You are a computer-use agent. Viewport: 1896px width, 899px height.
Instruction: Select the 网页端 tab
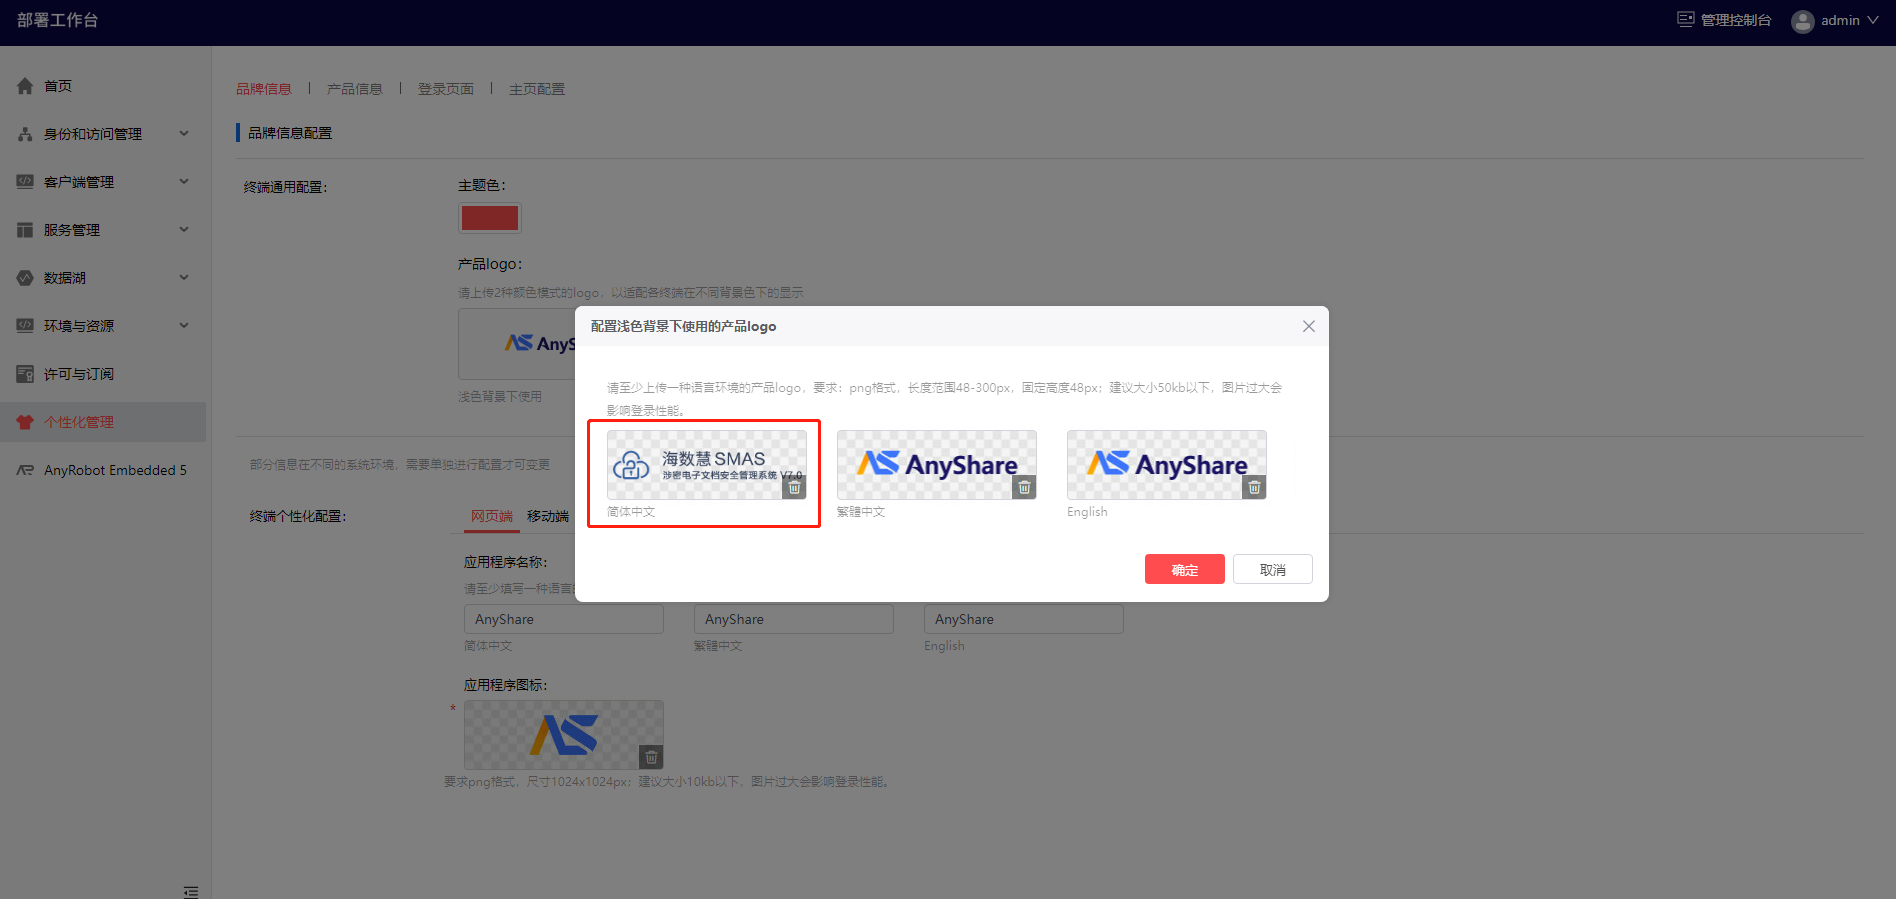pyautogui.click(x=492, y=516)
